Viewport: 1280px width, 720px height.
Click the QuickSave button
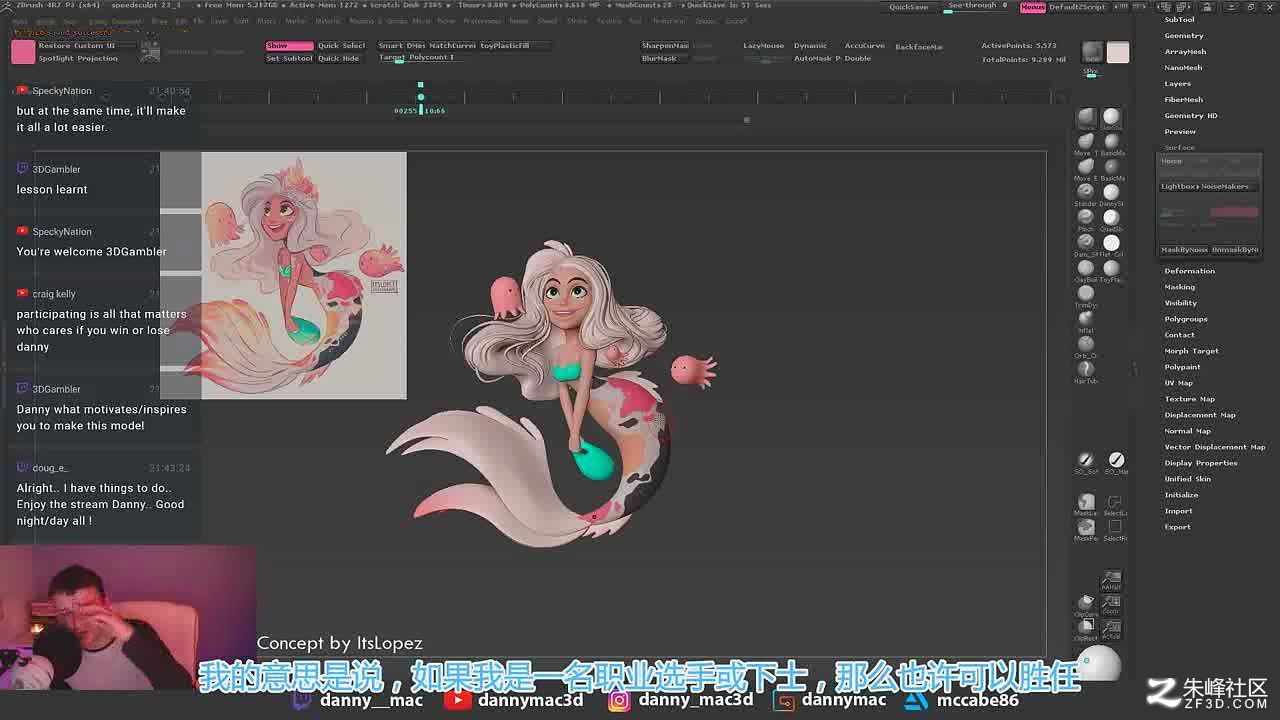point(909,7)
